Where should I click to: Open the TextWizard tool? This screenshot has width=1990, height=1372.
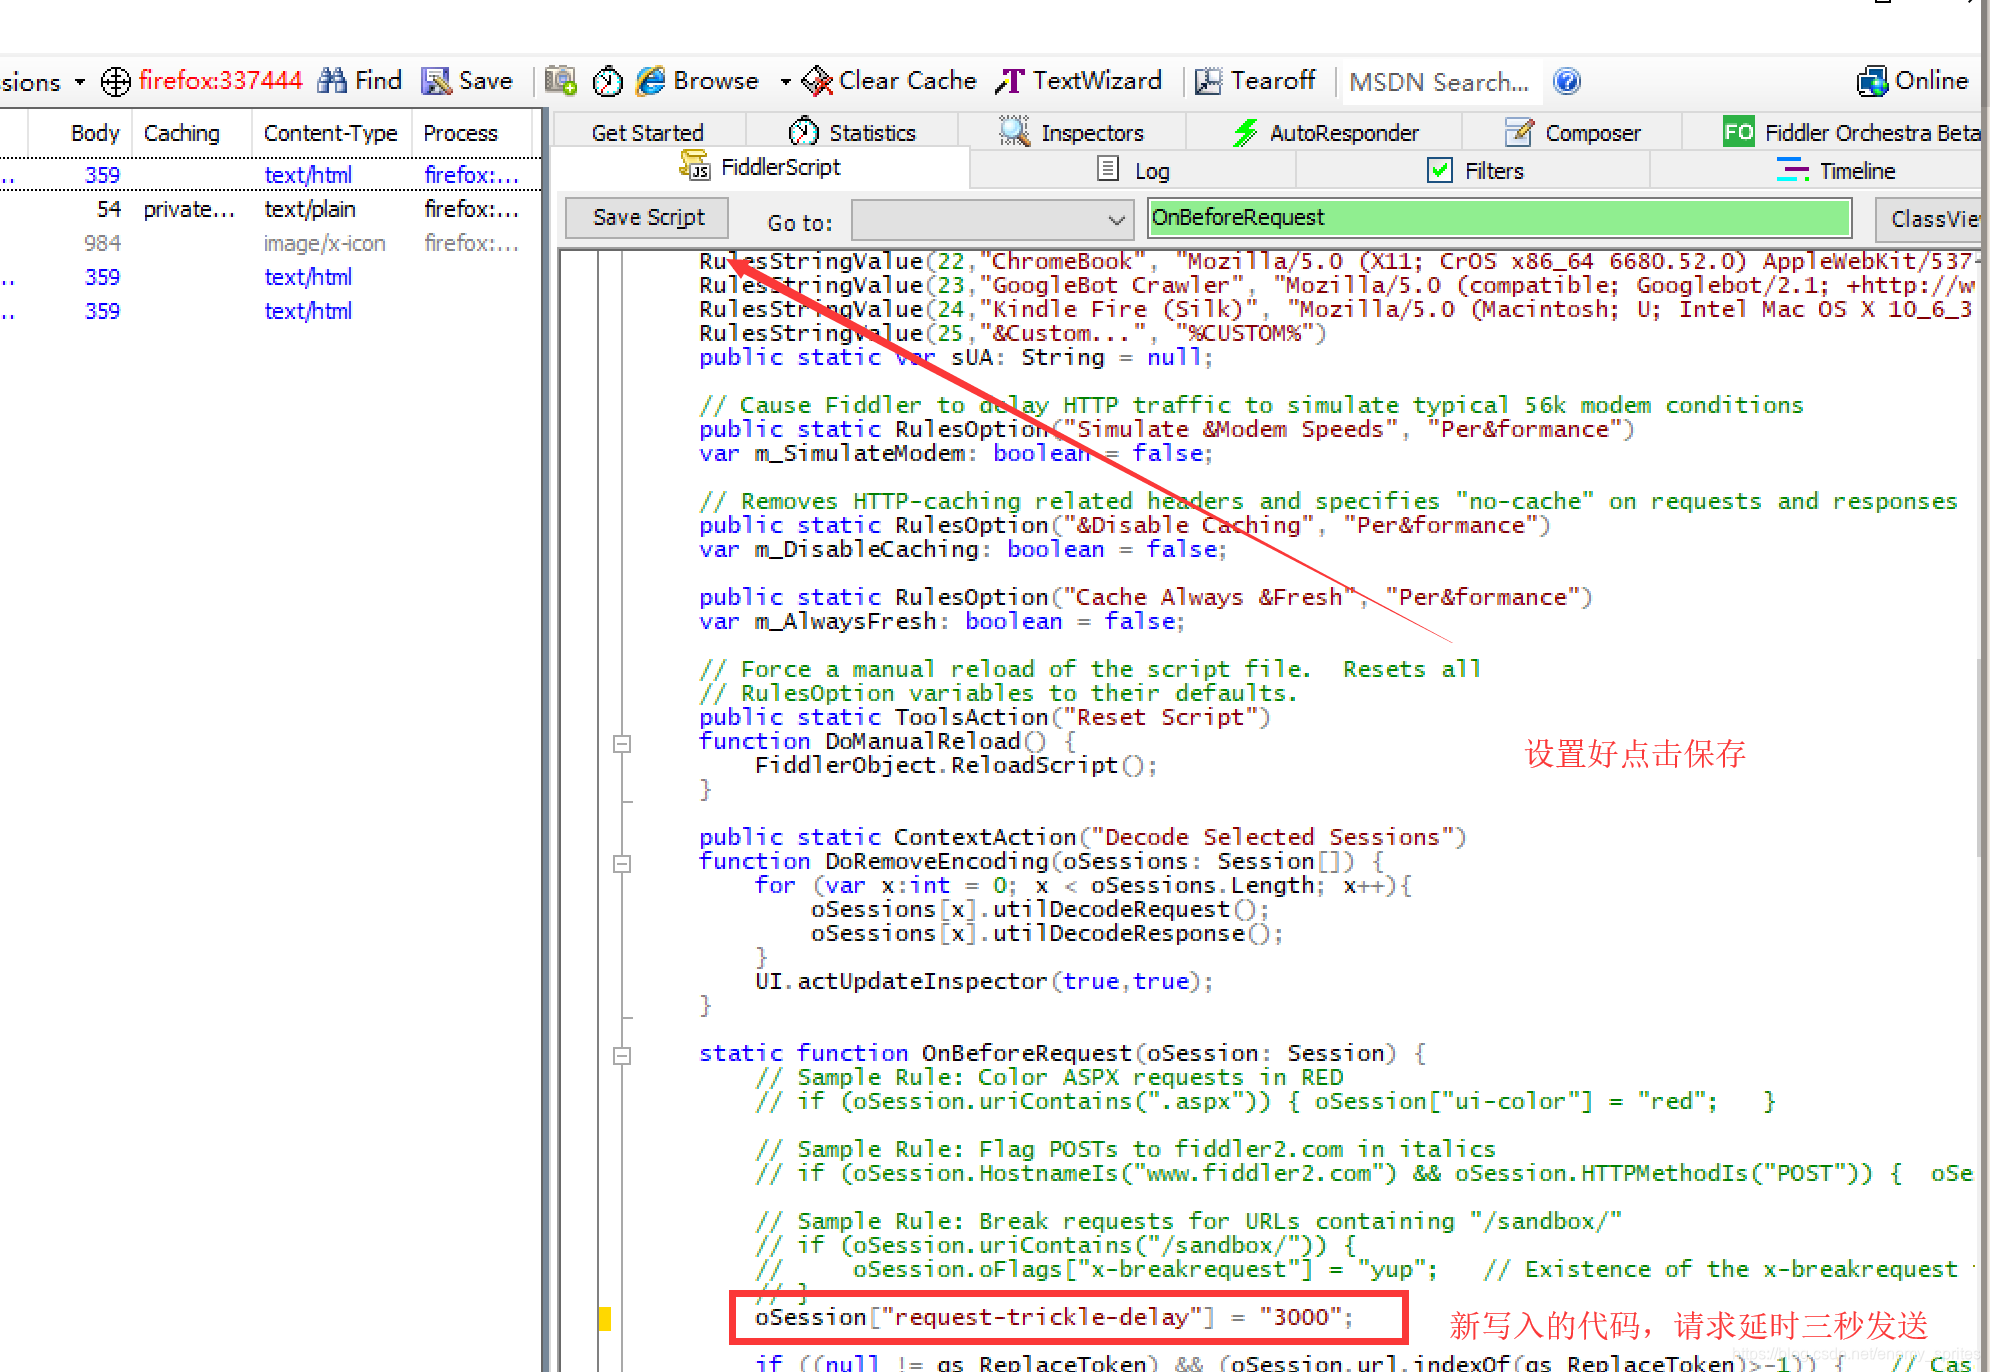(1078, 81)
